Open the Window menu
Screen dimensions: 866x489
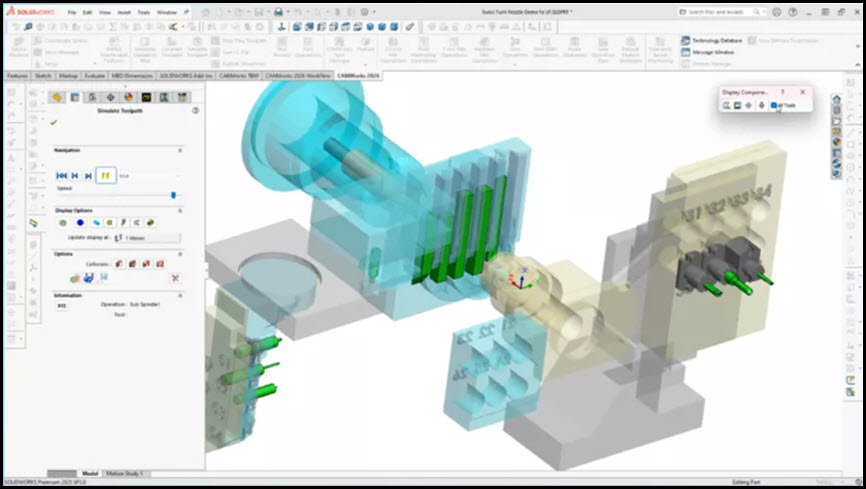pyautogui.click(x=167, y=12)
